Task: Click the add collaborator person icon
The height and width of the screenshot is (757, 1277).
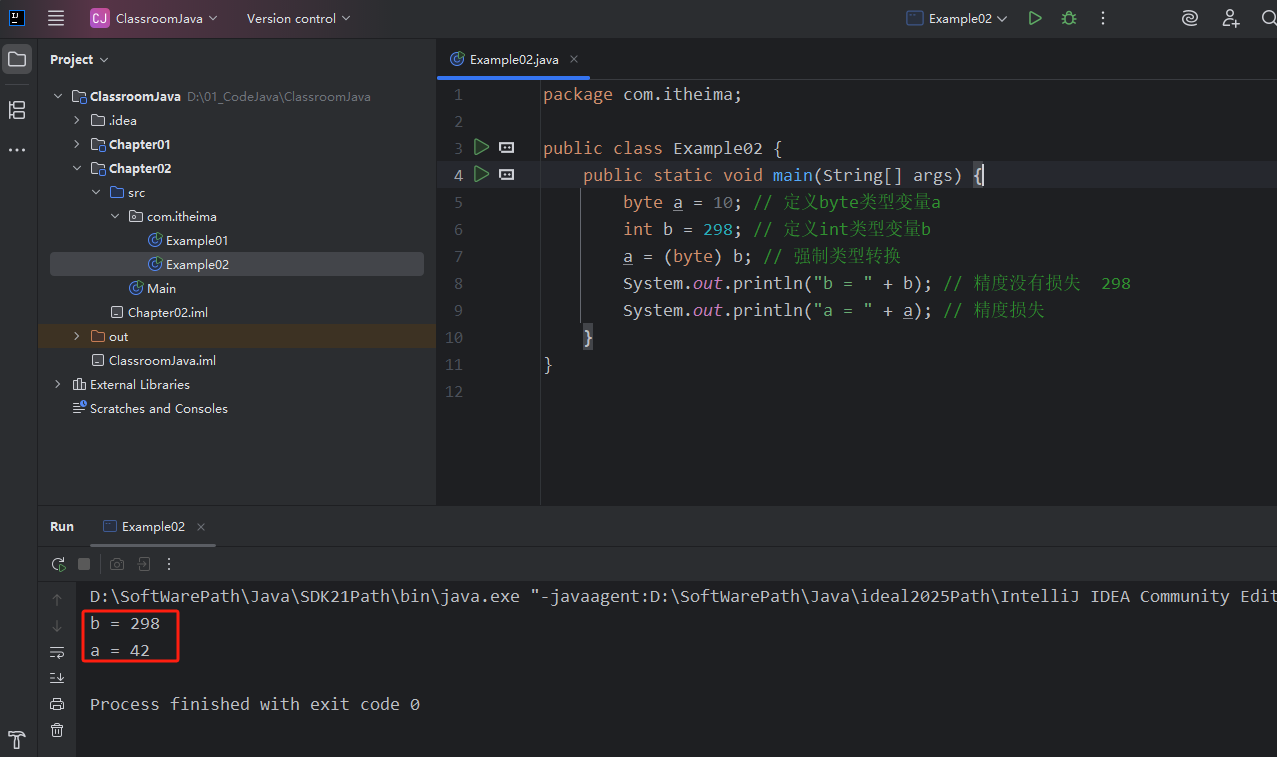Action: tap(1231, 18)
